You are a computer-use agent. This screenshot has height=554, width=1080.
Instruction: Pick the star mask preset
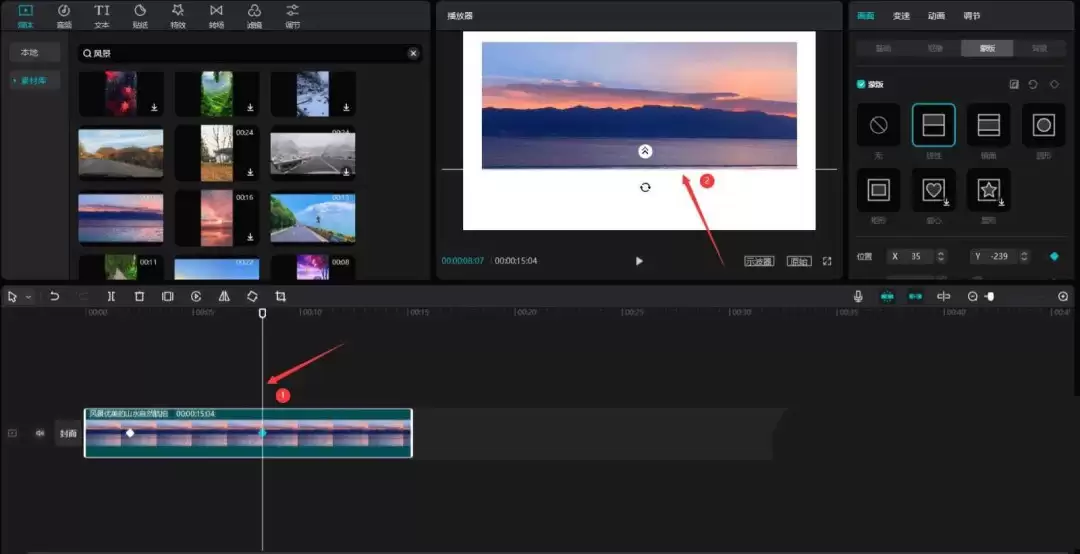tap(988, 188)
